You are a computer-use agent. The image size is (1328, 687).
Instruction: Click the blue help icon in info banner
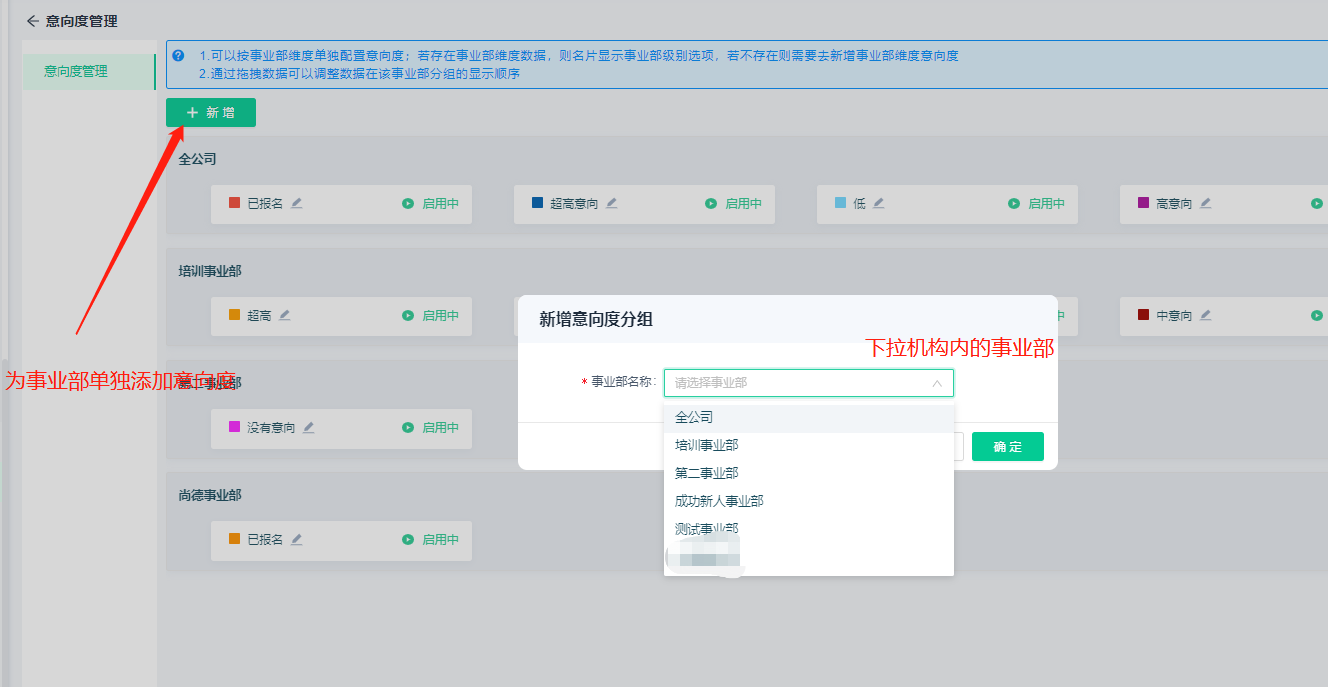point(178,56)
